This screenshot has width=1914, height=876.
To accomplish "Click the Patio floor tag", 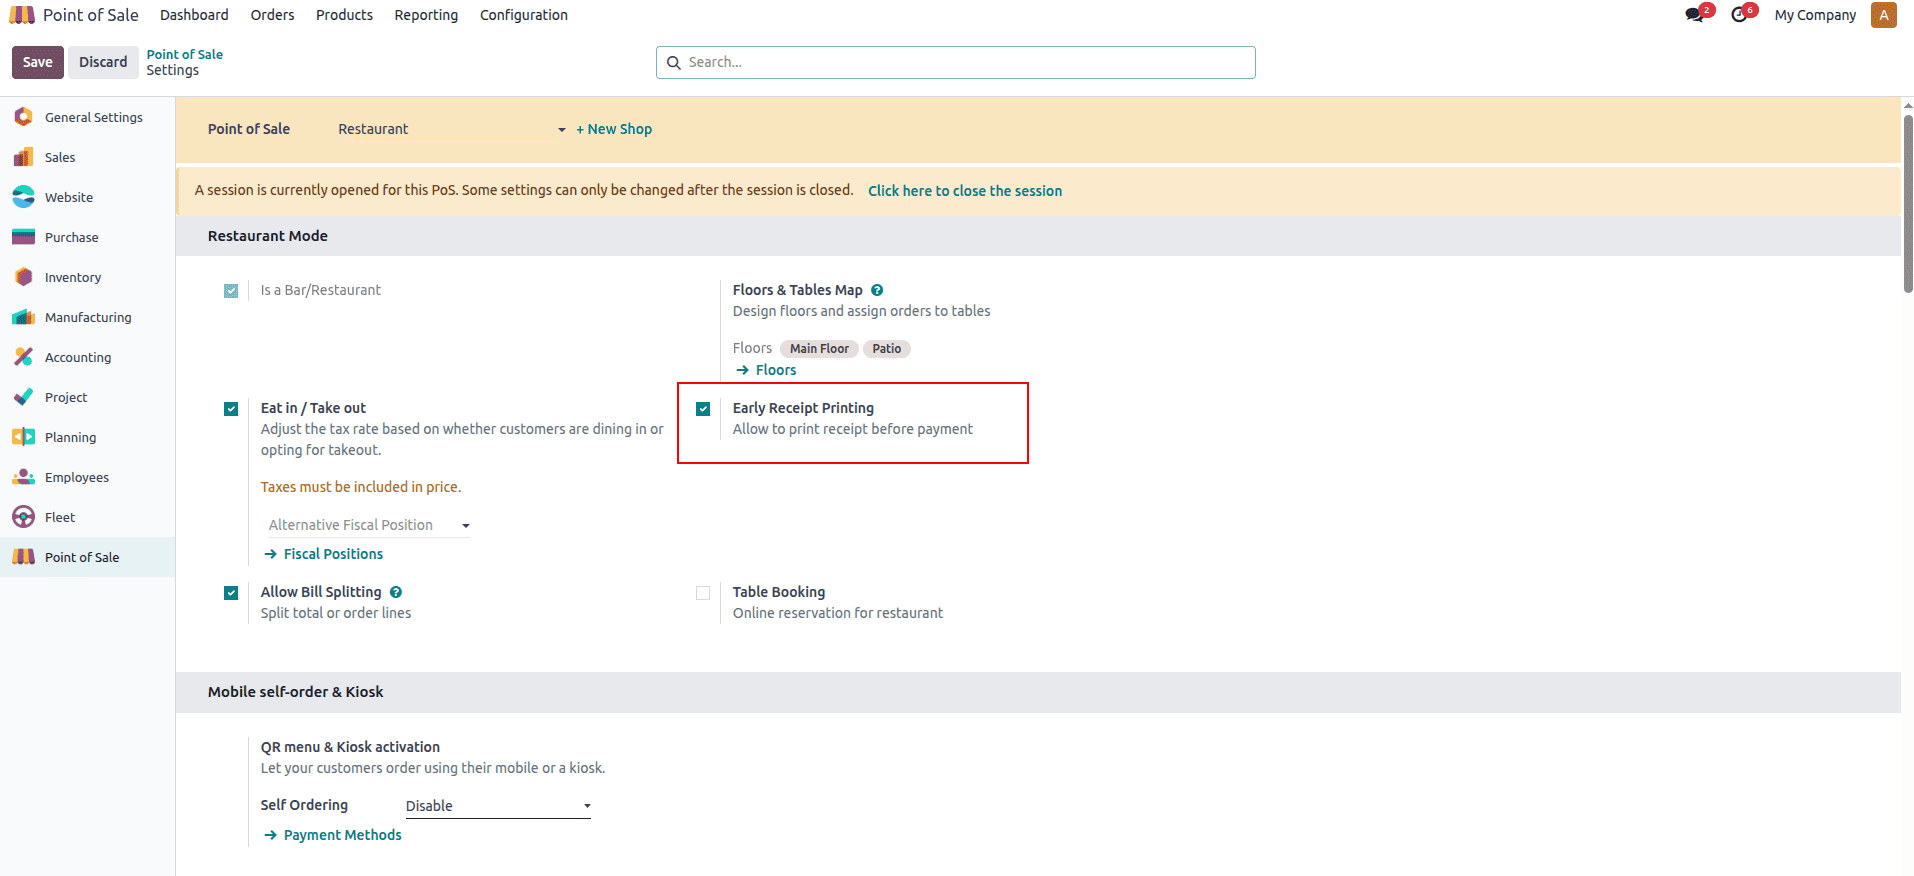I will pos(886,349).
